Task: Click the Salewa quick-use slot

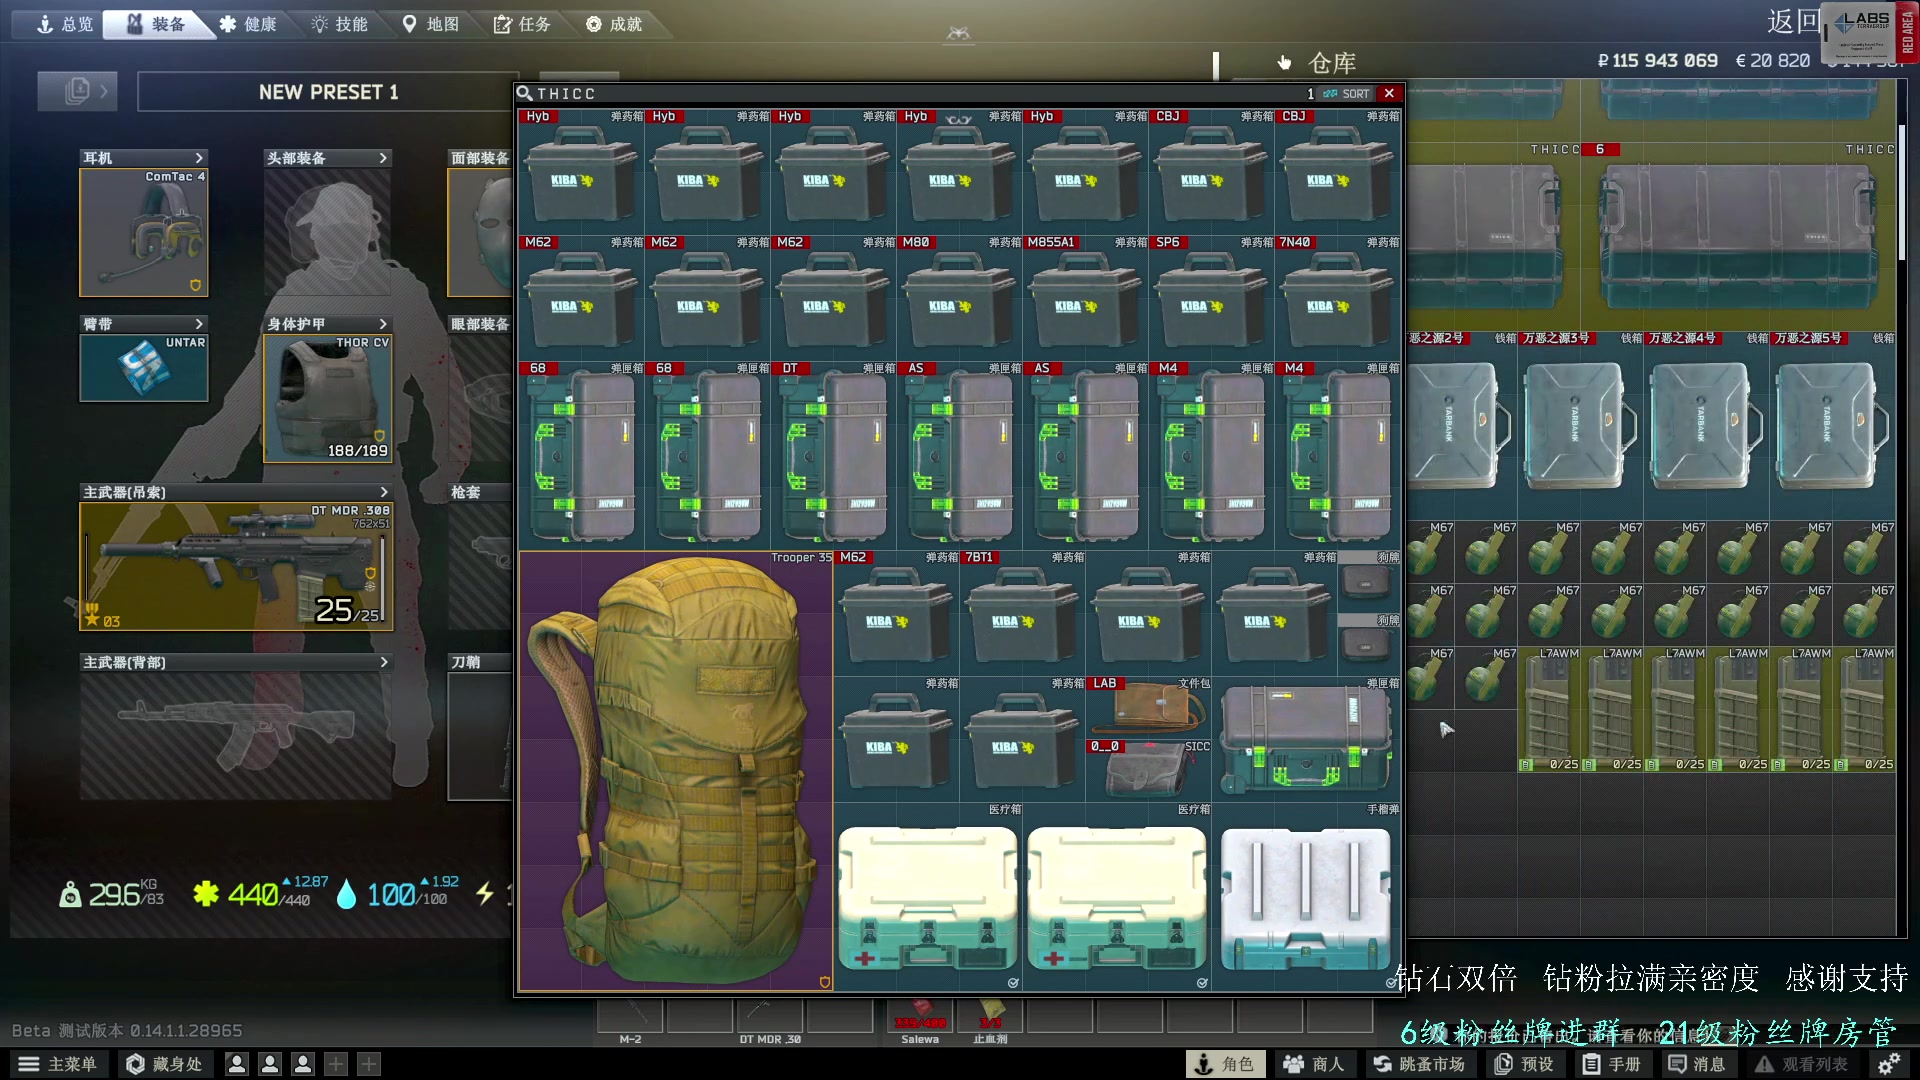Action: click(x=920, y=1015)
